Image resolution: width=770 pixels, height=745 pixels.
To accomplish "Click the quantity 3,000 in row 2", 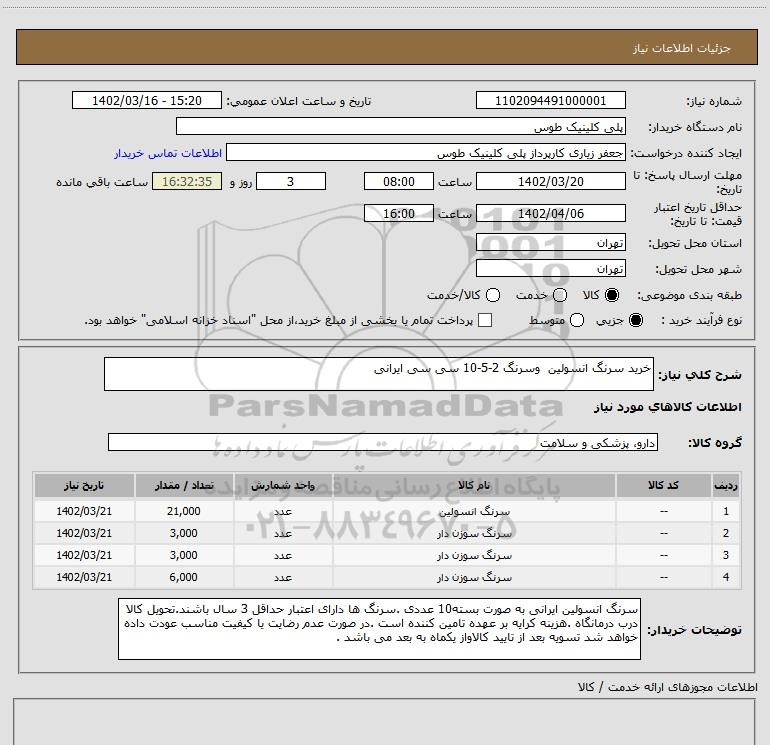I will point(184,533).
